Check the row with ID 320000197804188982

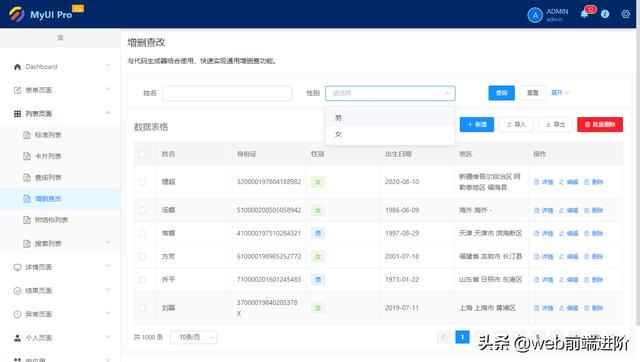coord(142,182)
